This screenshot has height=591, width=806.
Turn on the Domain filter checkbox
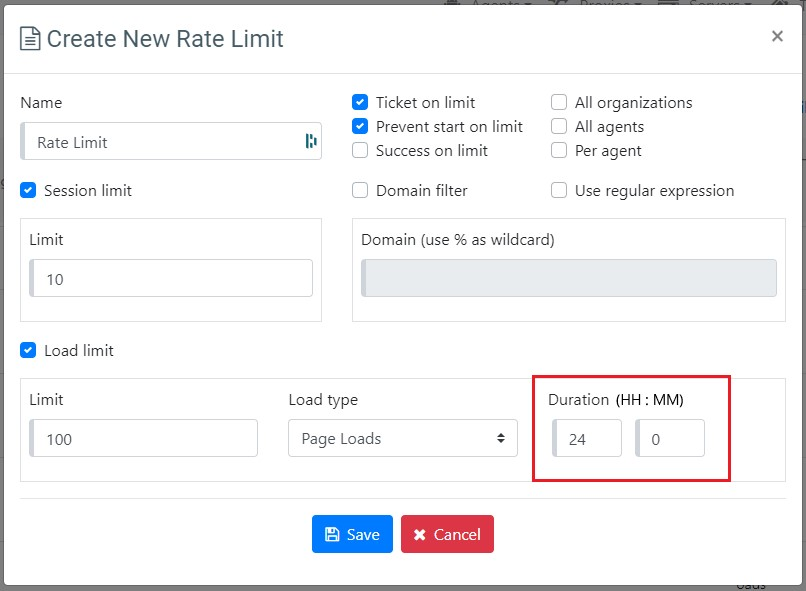[x=360, y=190]
